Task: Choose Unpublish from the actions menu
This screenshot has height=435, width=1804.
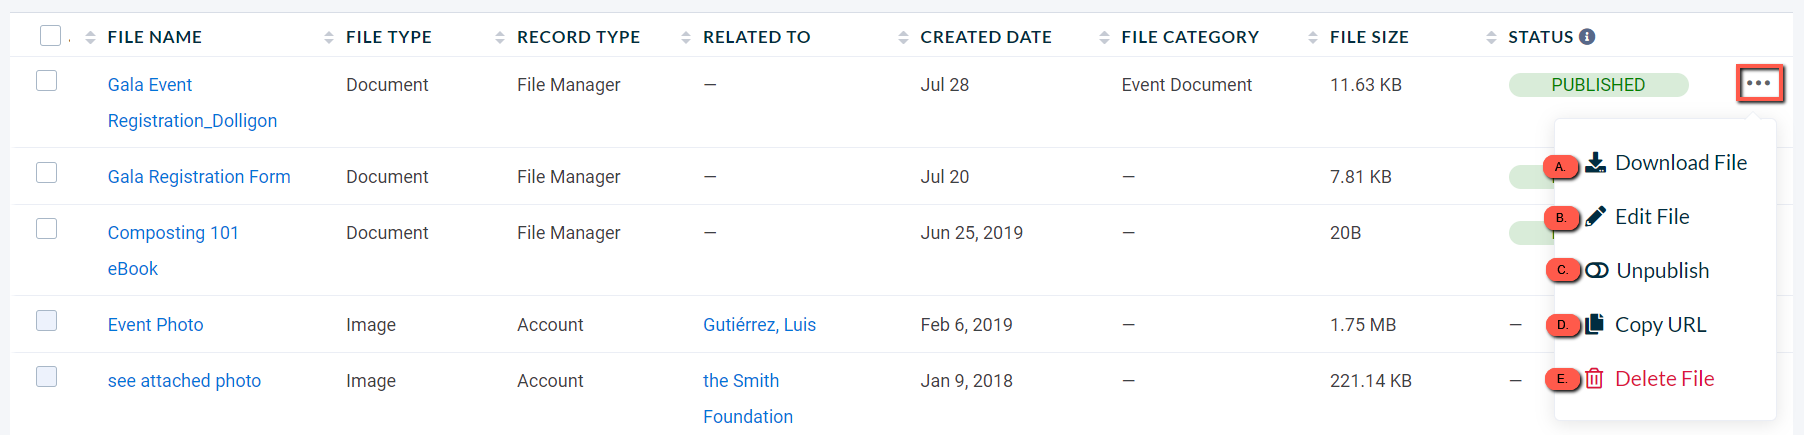Action: click(1663, 270)
